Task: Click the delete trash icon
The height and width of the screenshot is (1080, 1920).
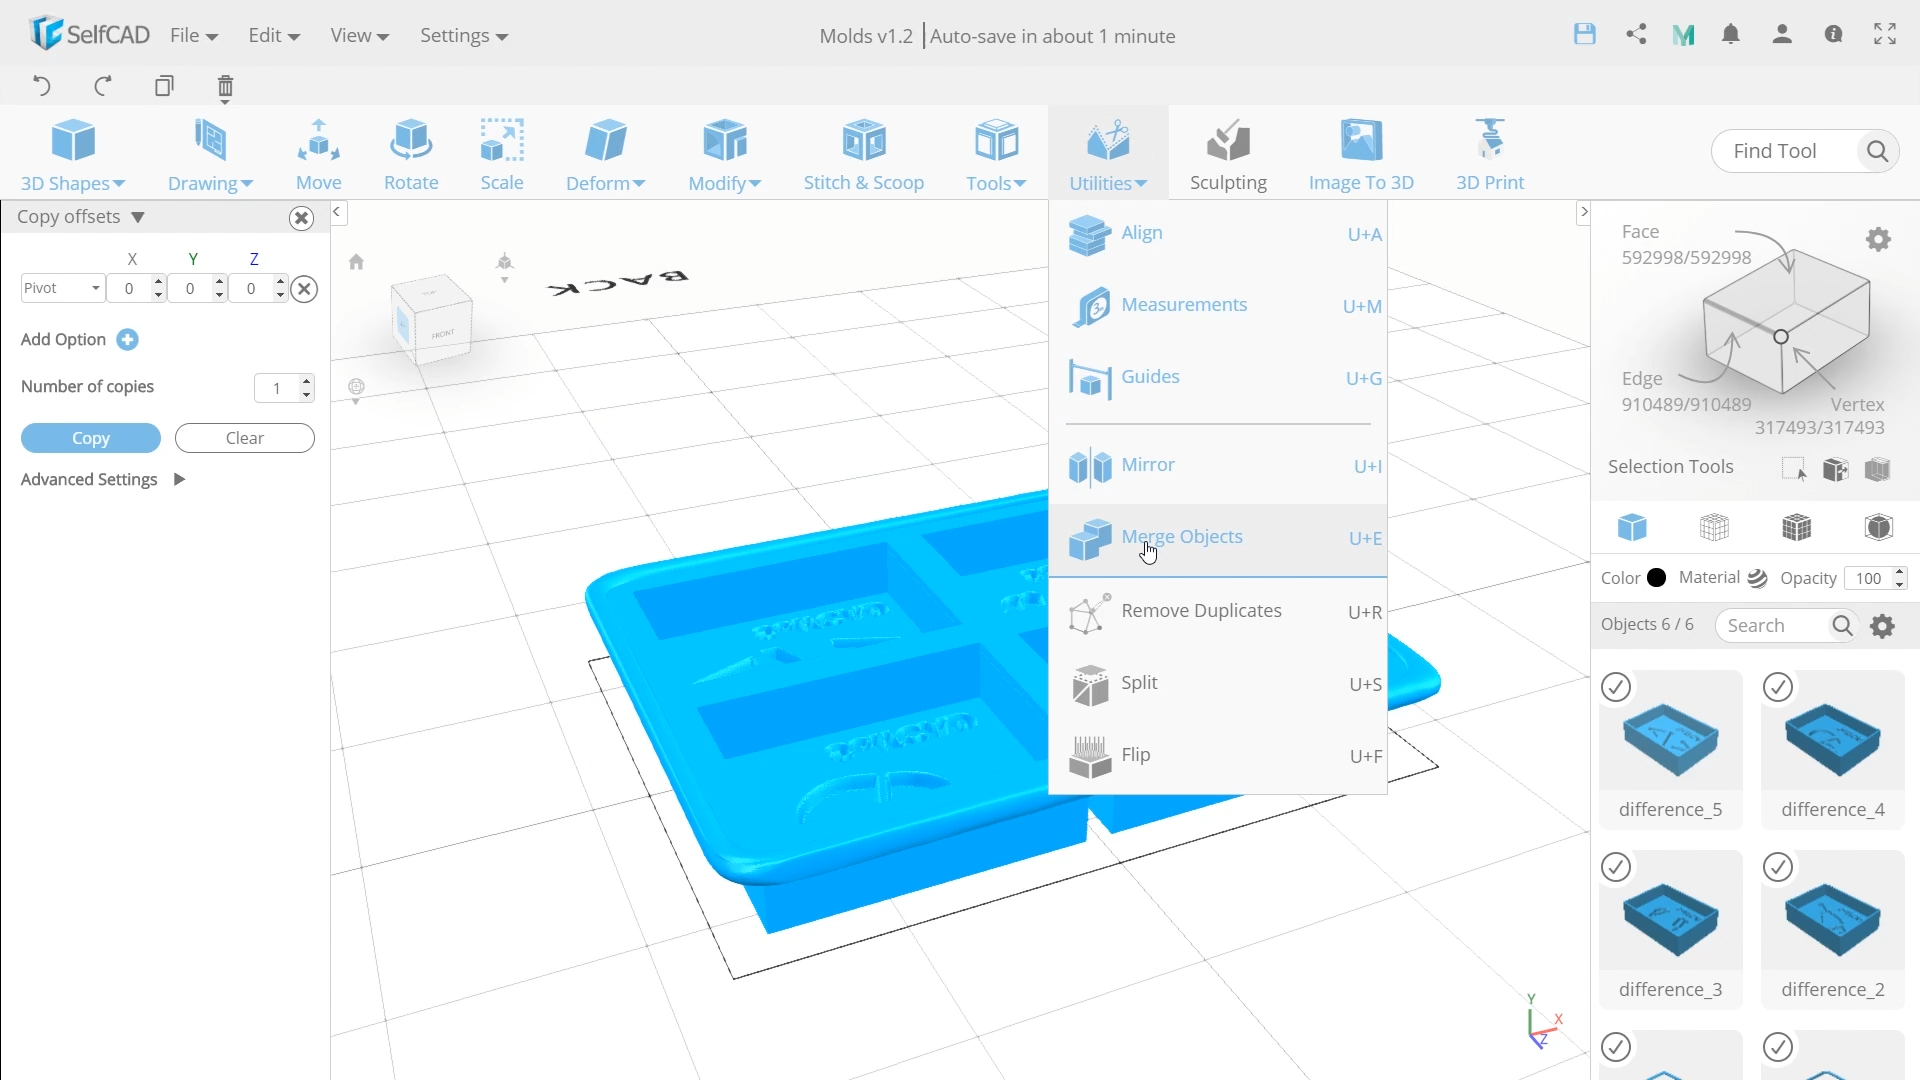Action: pyautogui.click(x=225, y=88)
